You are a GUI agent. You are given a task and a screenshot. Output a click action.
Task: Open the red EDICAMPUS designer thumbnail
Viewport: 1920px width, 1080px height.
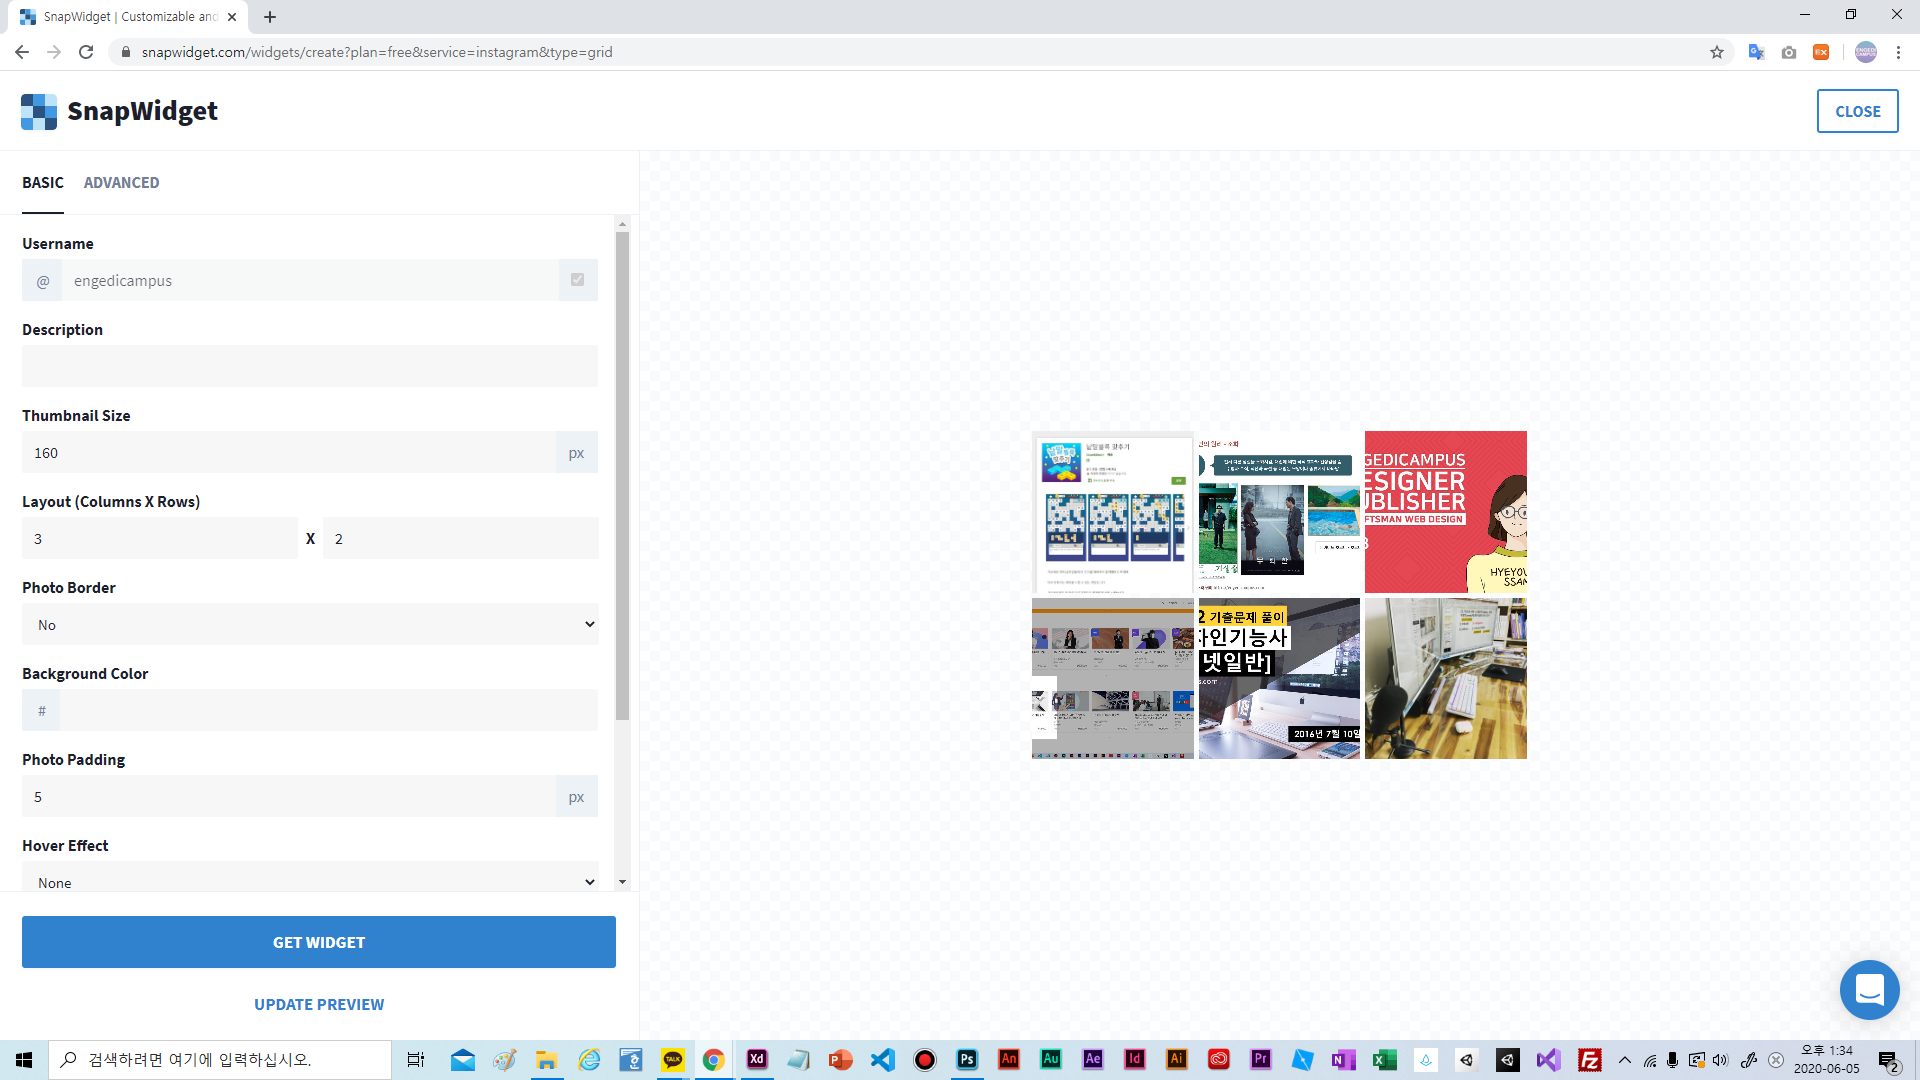pos(1446,512)
